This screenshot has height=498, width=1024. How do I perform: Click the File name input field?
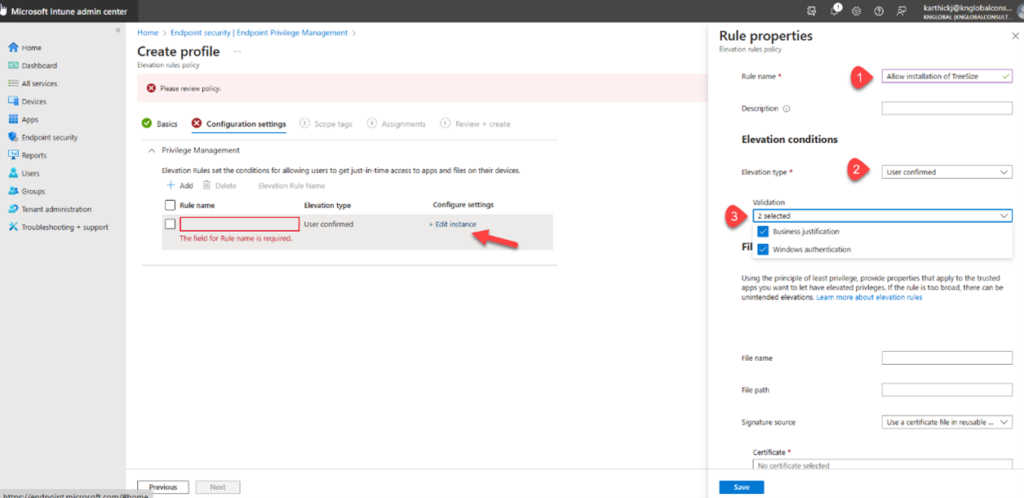click(x=947, y=358)
